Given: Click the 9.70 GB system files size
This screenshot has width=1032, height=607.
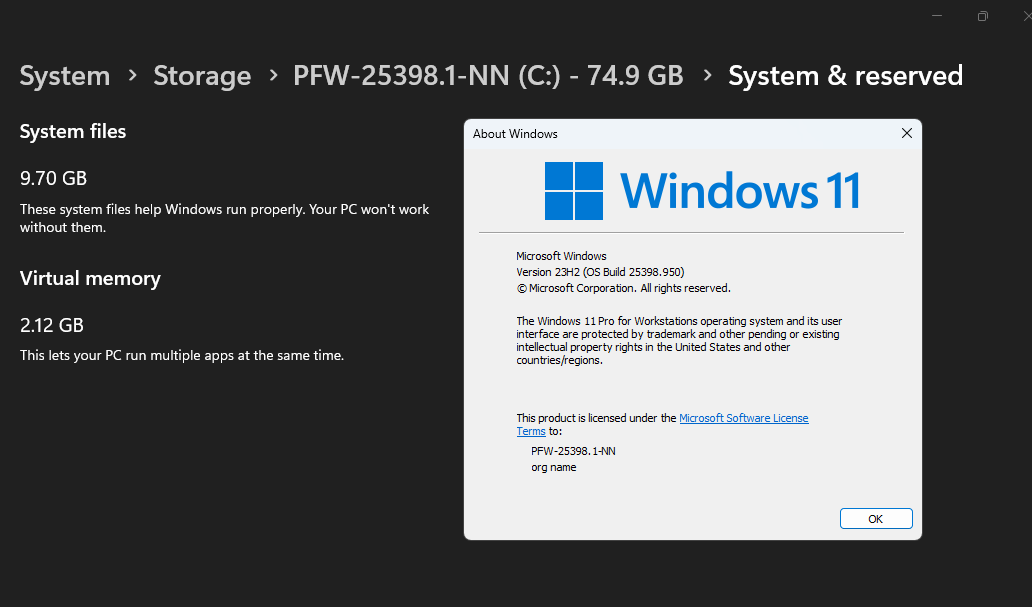Looking at the screenshot, I should pyautogui.click(x=54, y=179).
